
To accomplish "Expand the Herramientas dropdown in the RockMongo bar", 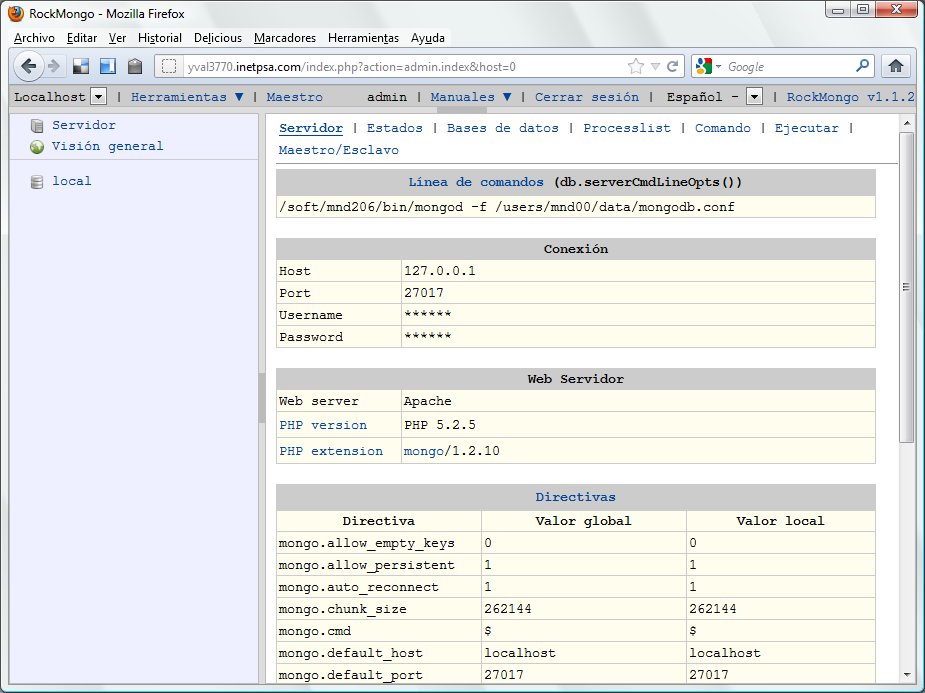I will [239, 97].
